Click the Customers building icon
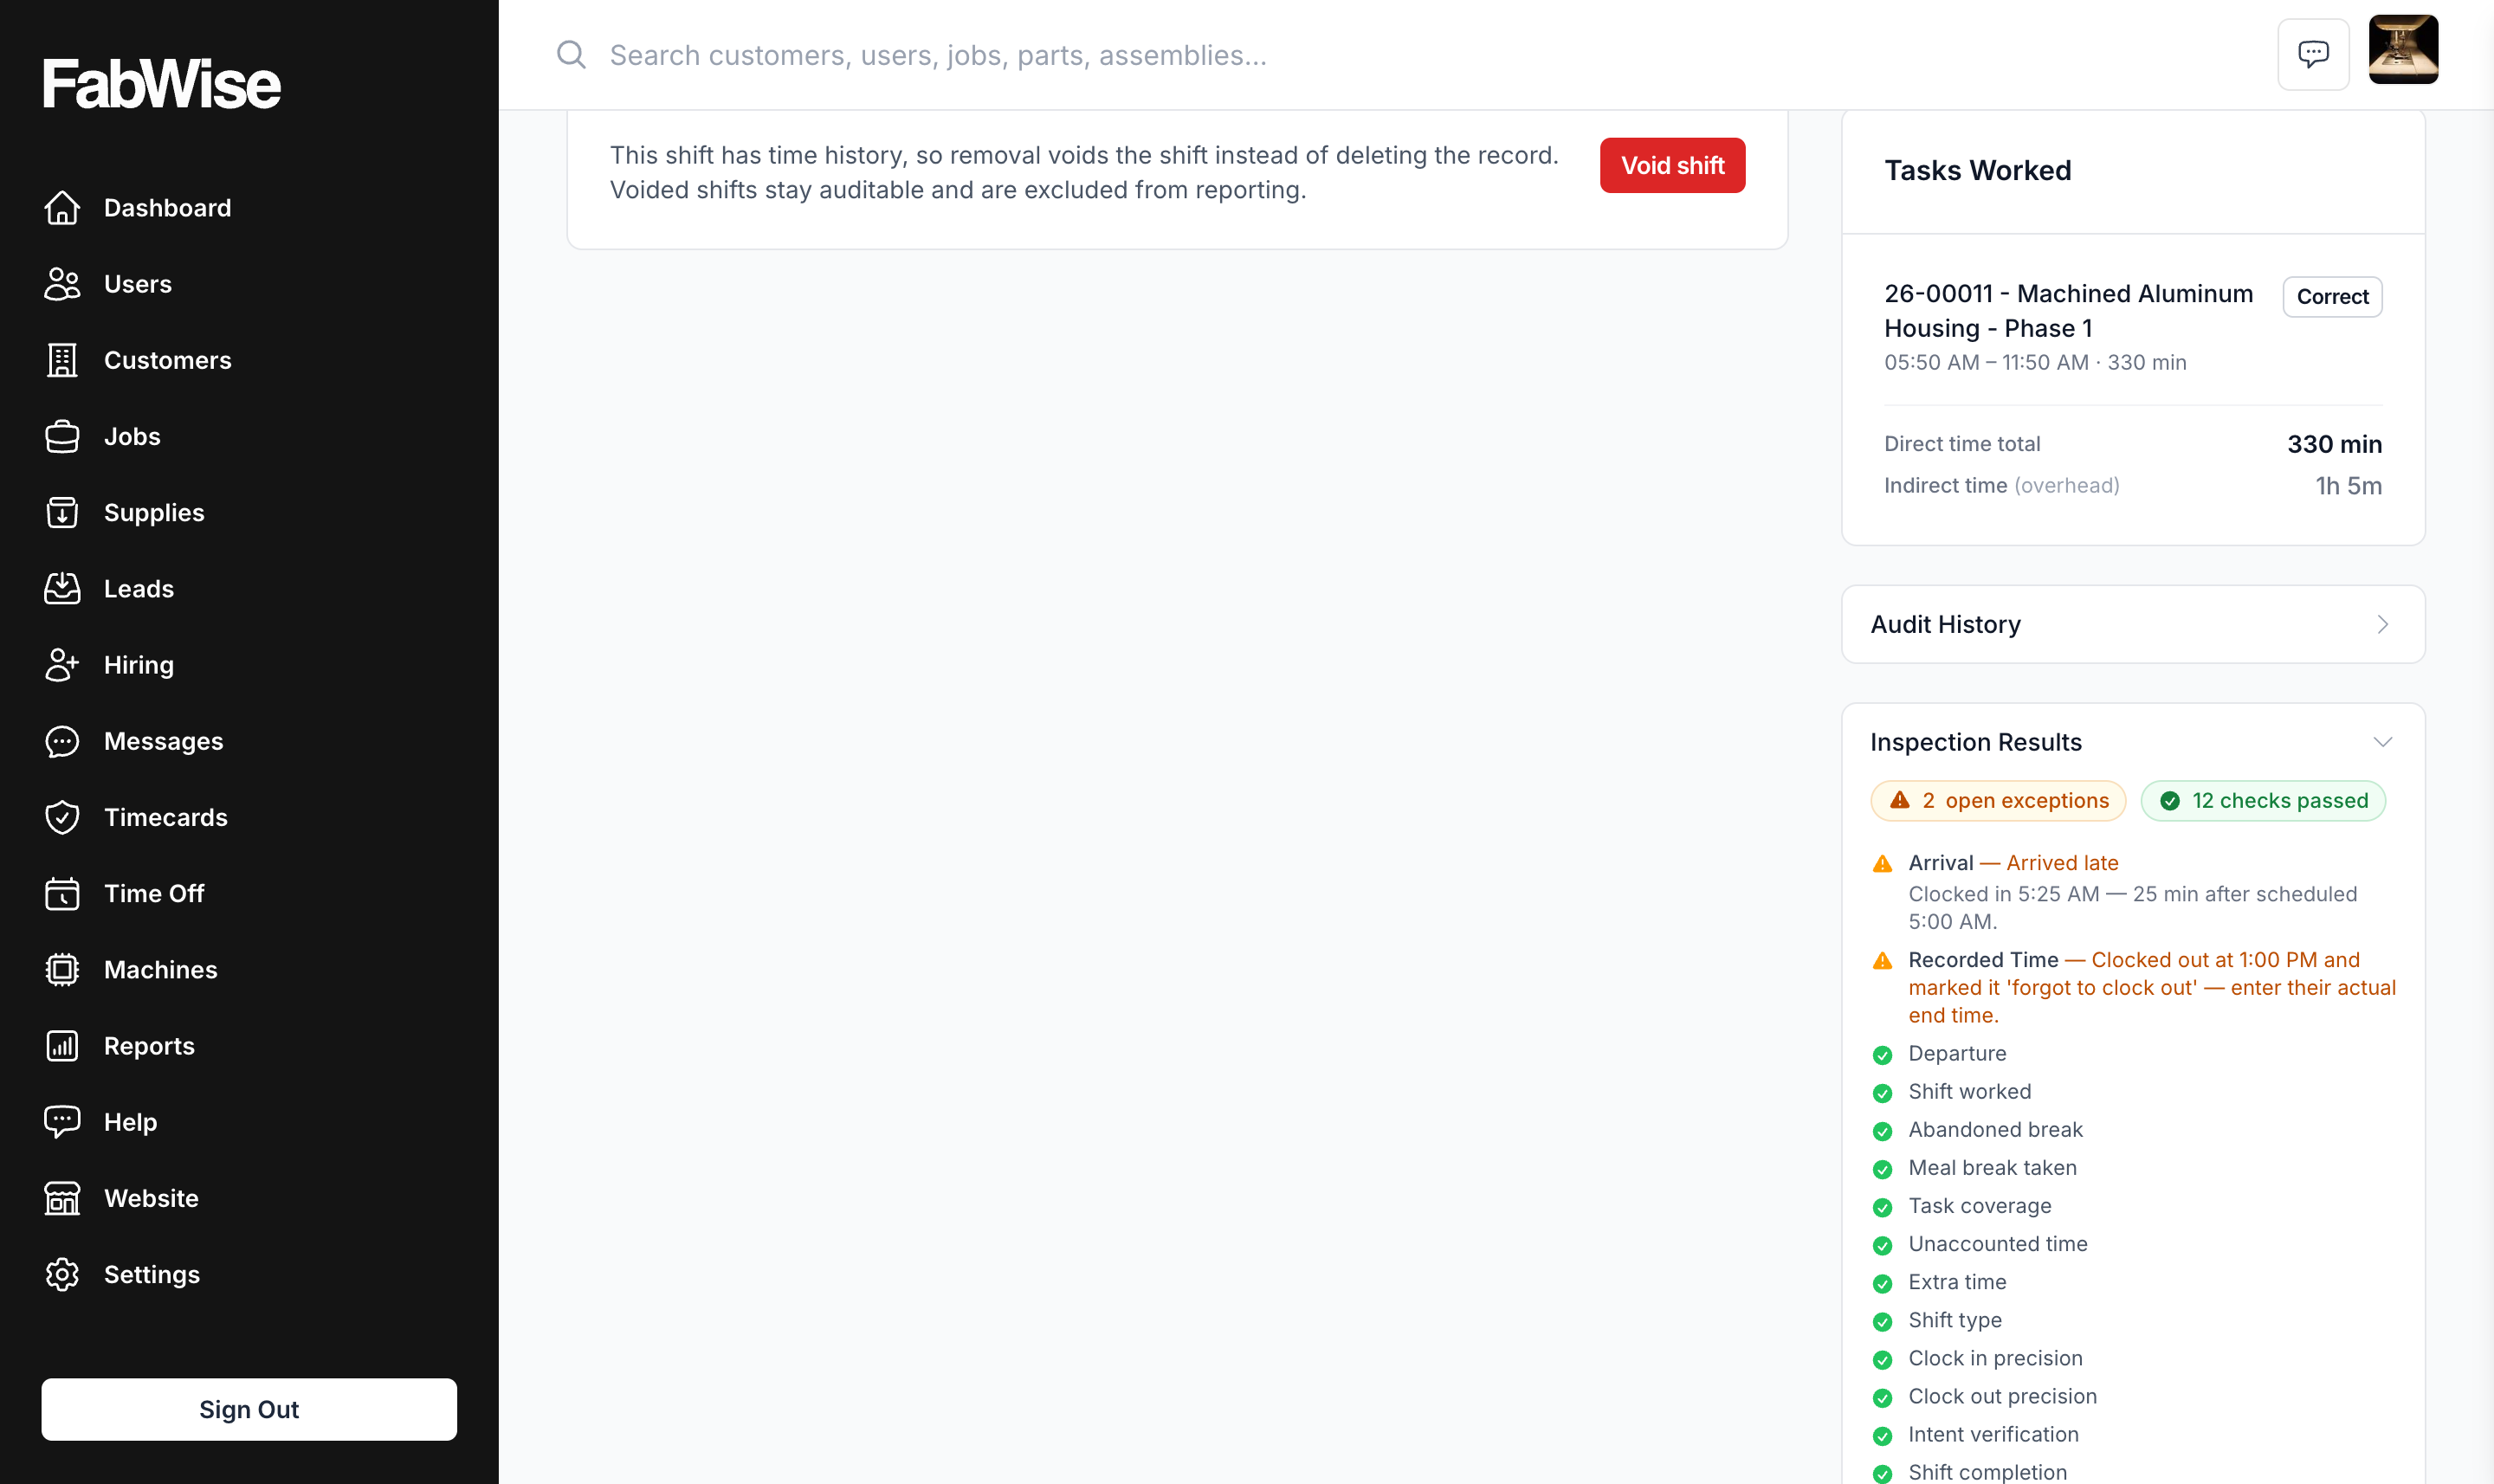Screen dimensions: 2494x1484 (62, 360)
